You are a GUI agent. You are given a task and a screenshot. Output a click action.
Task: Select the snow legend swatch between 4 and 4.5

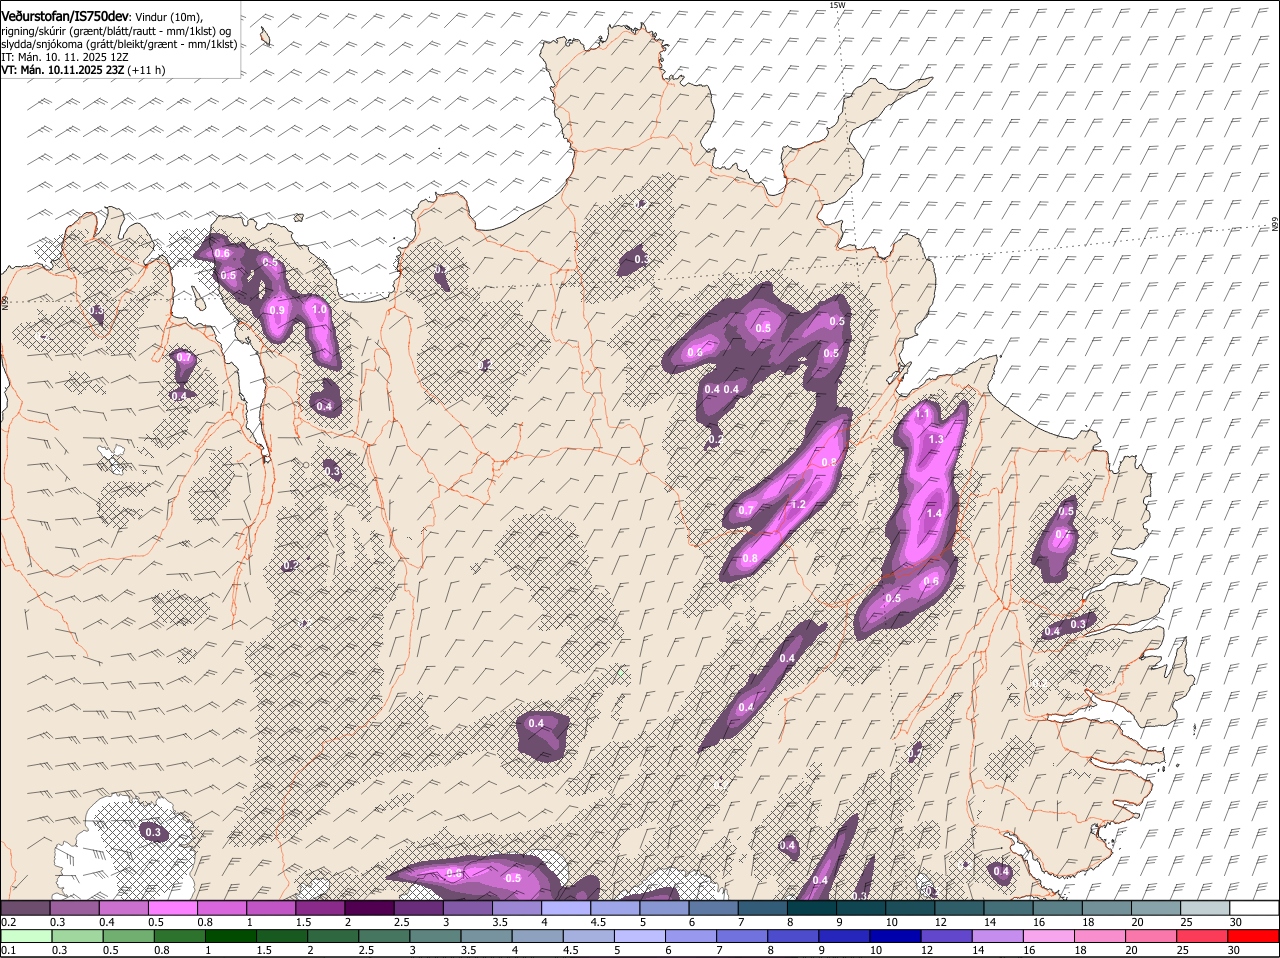[566, 908]
